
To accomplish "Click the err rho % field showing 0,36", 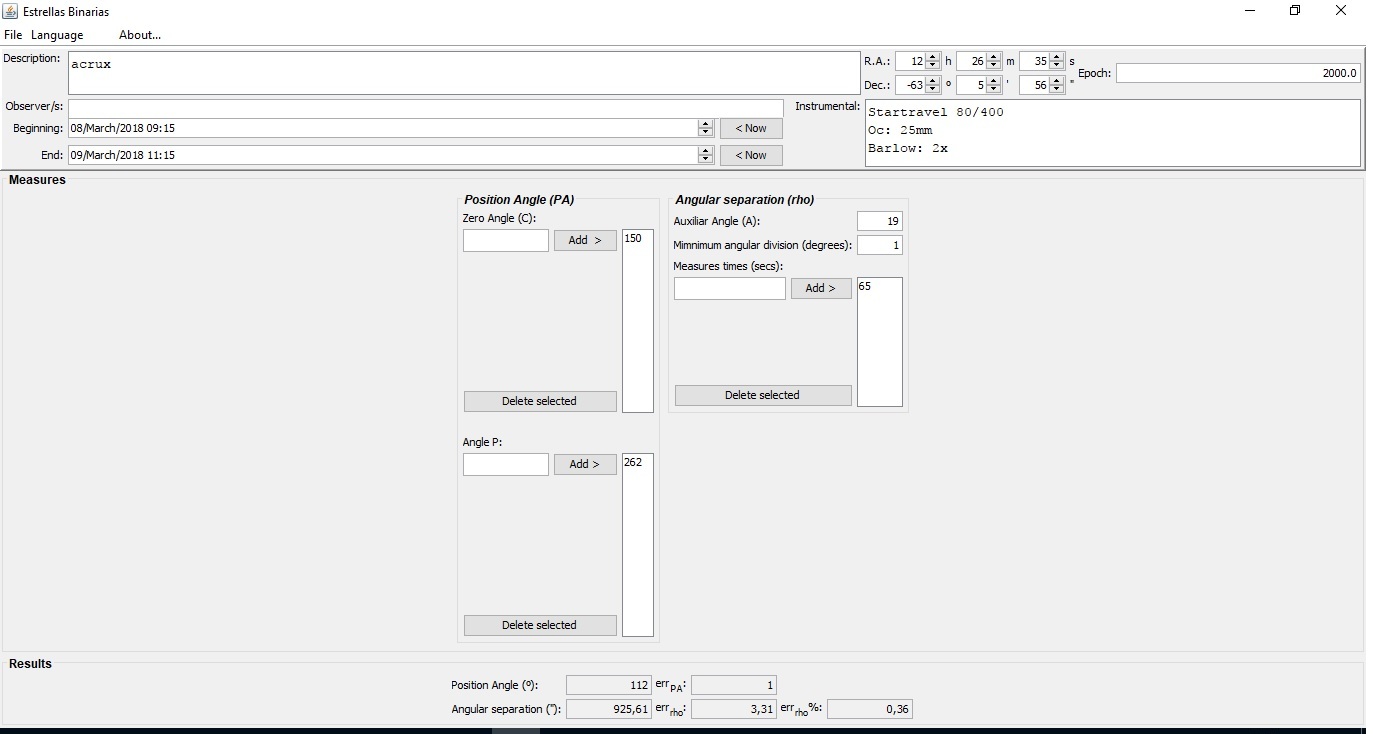I will coord(870,709).
